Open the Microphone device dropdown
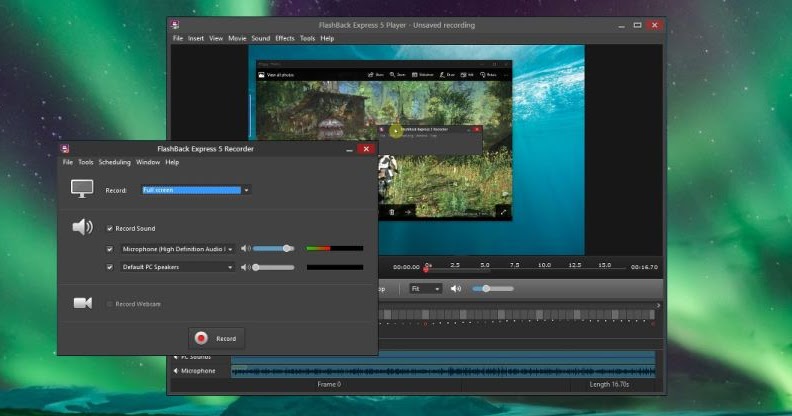The width and height of the screenshot is (792, 416). coord(177,249)
